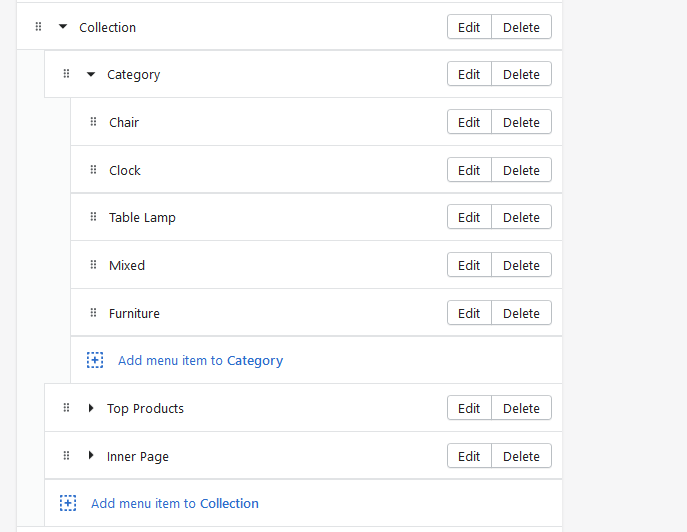Click drag handle icon beside Chair
This screenshot has height=532, width=687.
point(94,122)
